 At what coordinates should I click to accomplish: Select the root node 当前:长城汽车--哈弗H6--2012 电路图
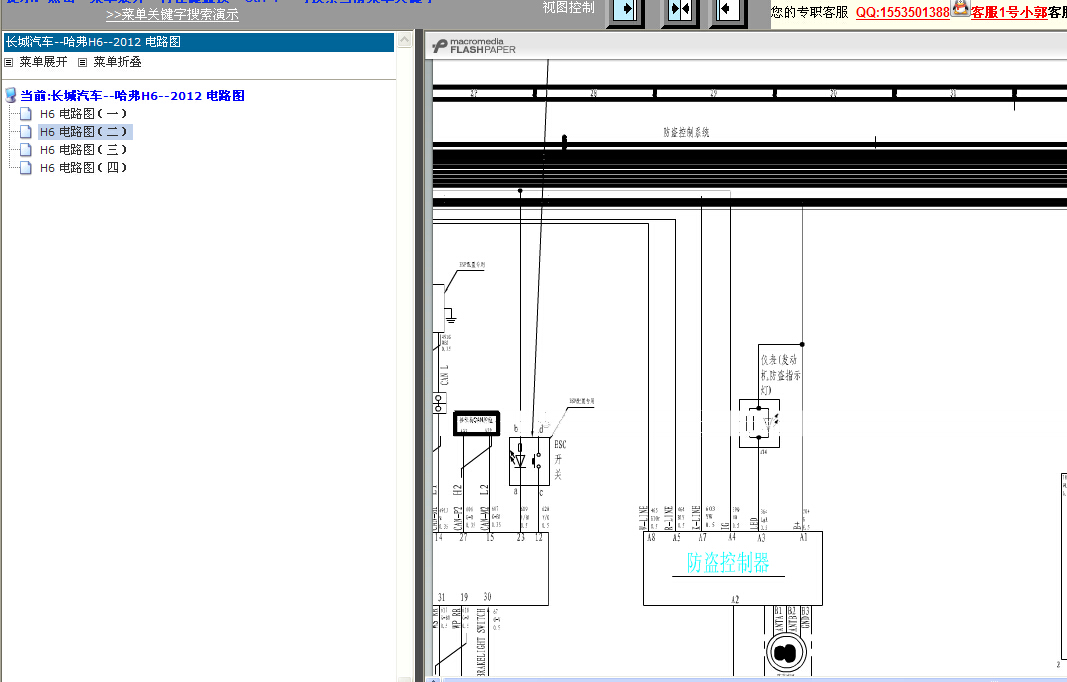[132, 96]
